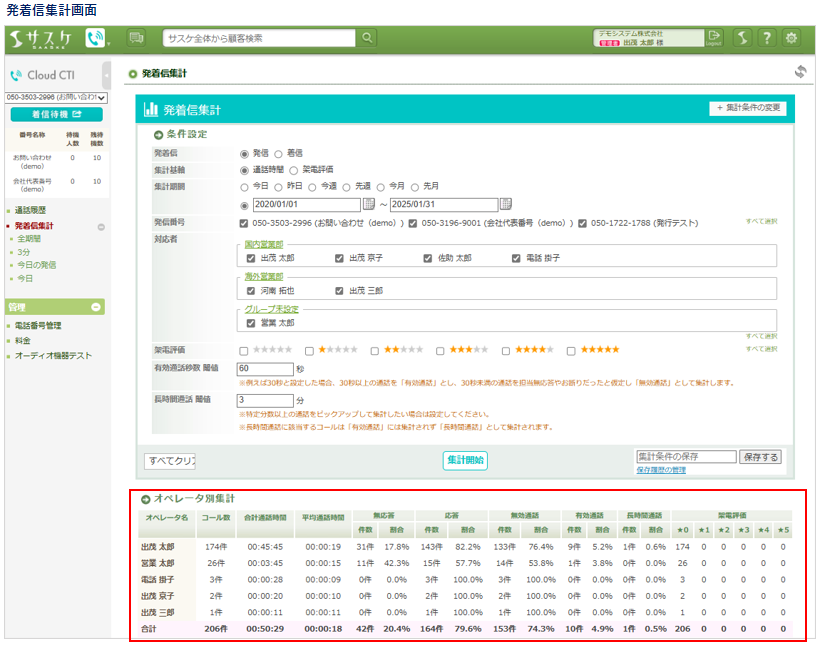
Task: Select the 今日 period radio button
Action: [244, 187]
